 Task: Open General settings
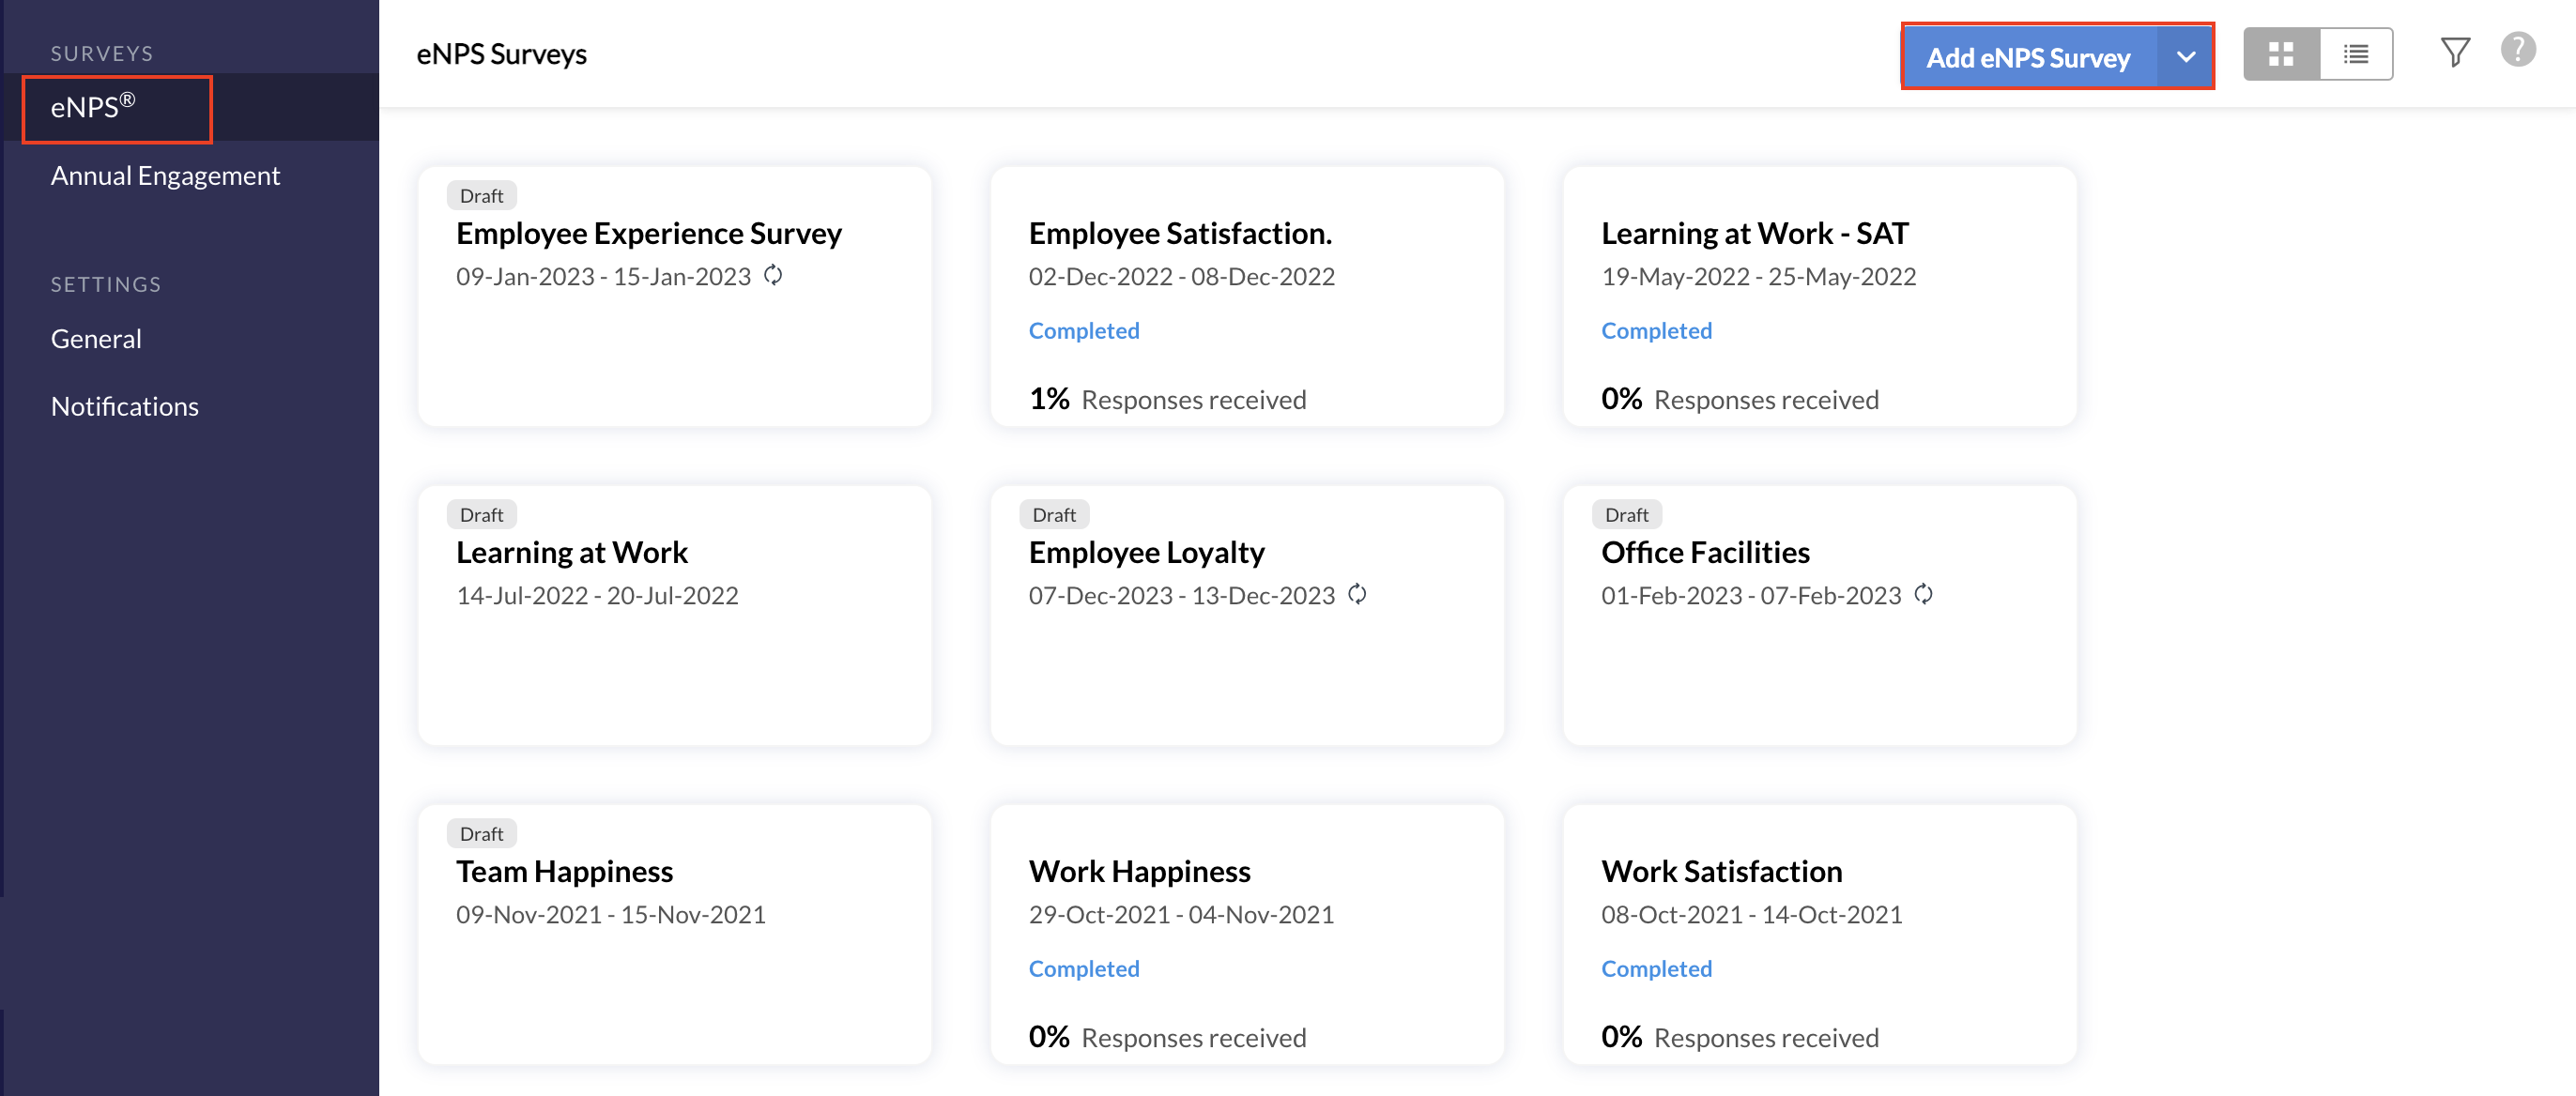click(96, 339)
